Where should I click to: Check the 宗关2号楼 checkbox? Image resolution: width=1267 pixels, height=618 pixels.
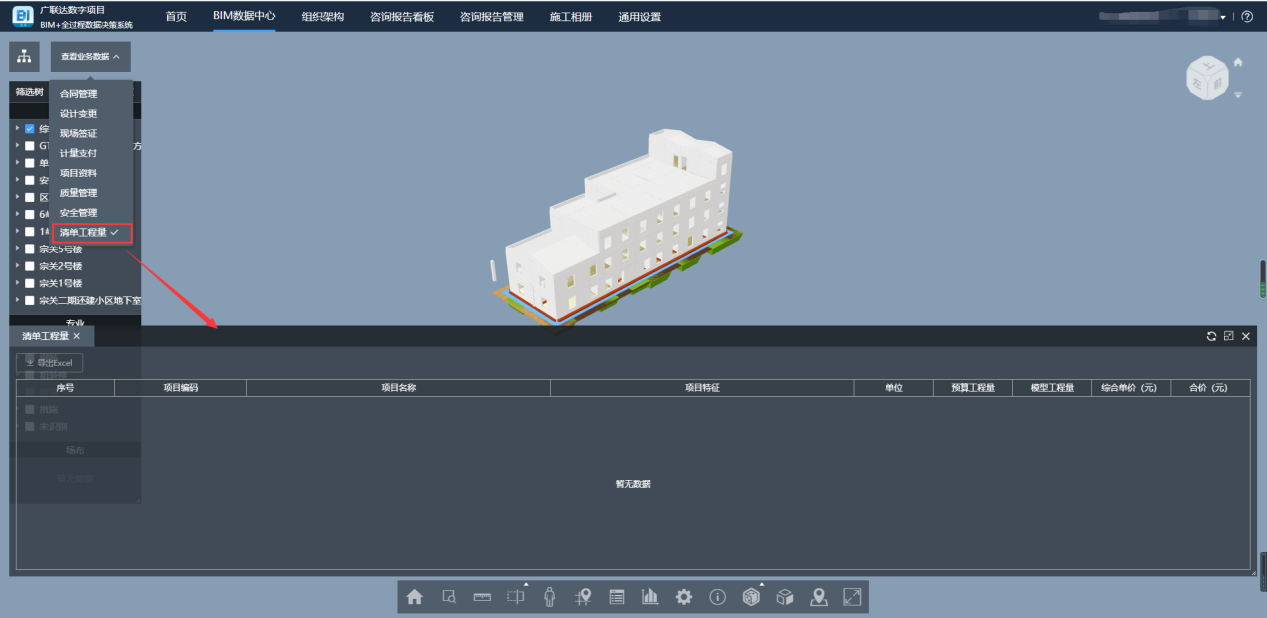[x=30, y=266]
